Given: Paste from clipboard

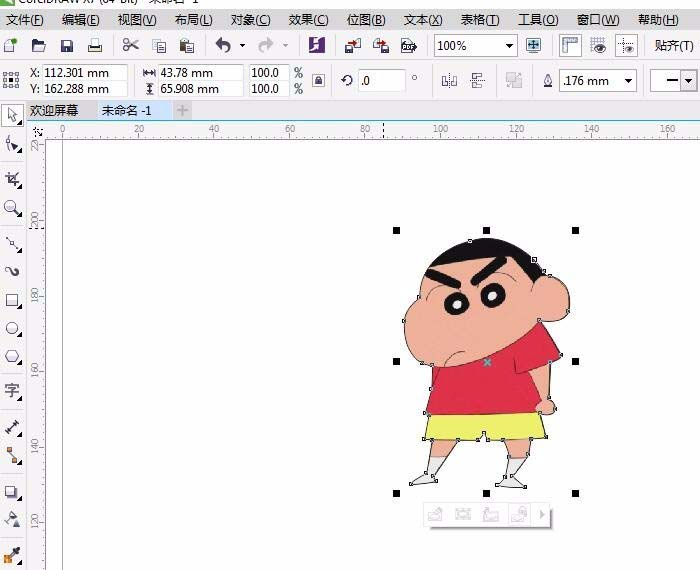Looking at the screenshot, I should tap(187, 46).
